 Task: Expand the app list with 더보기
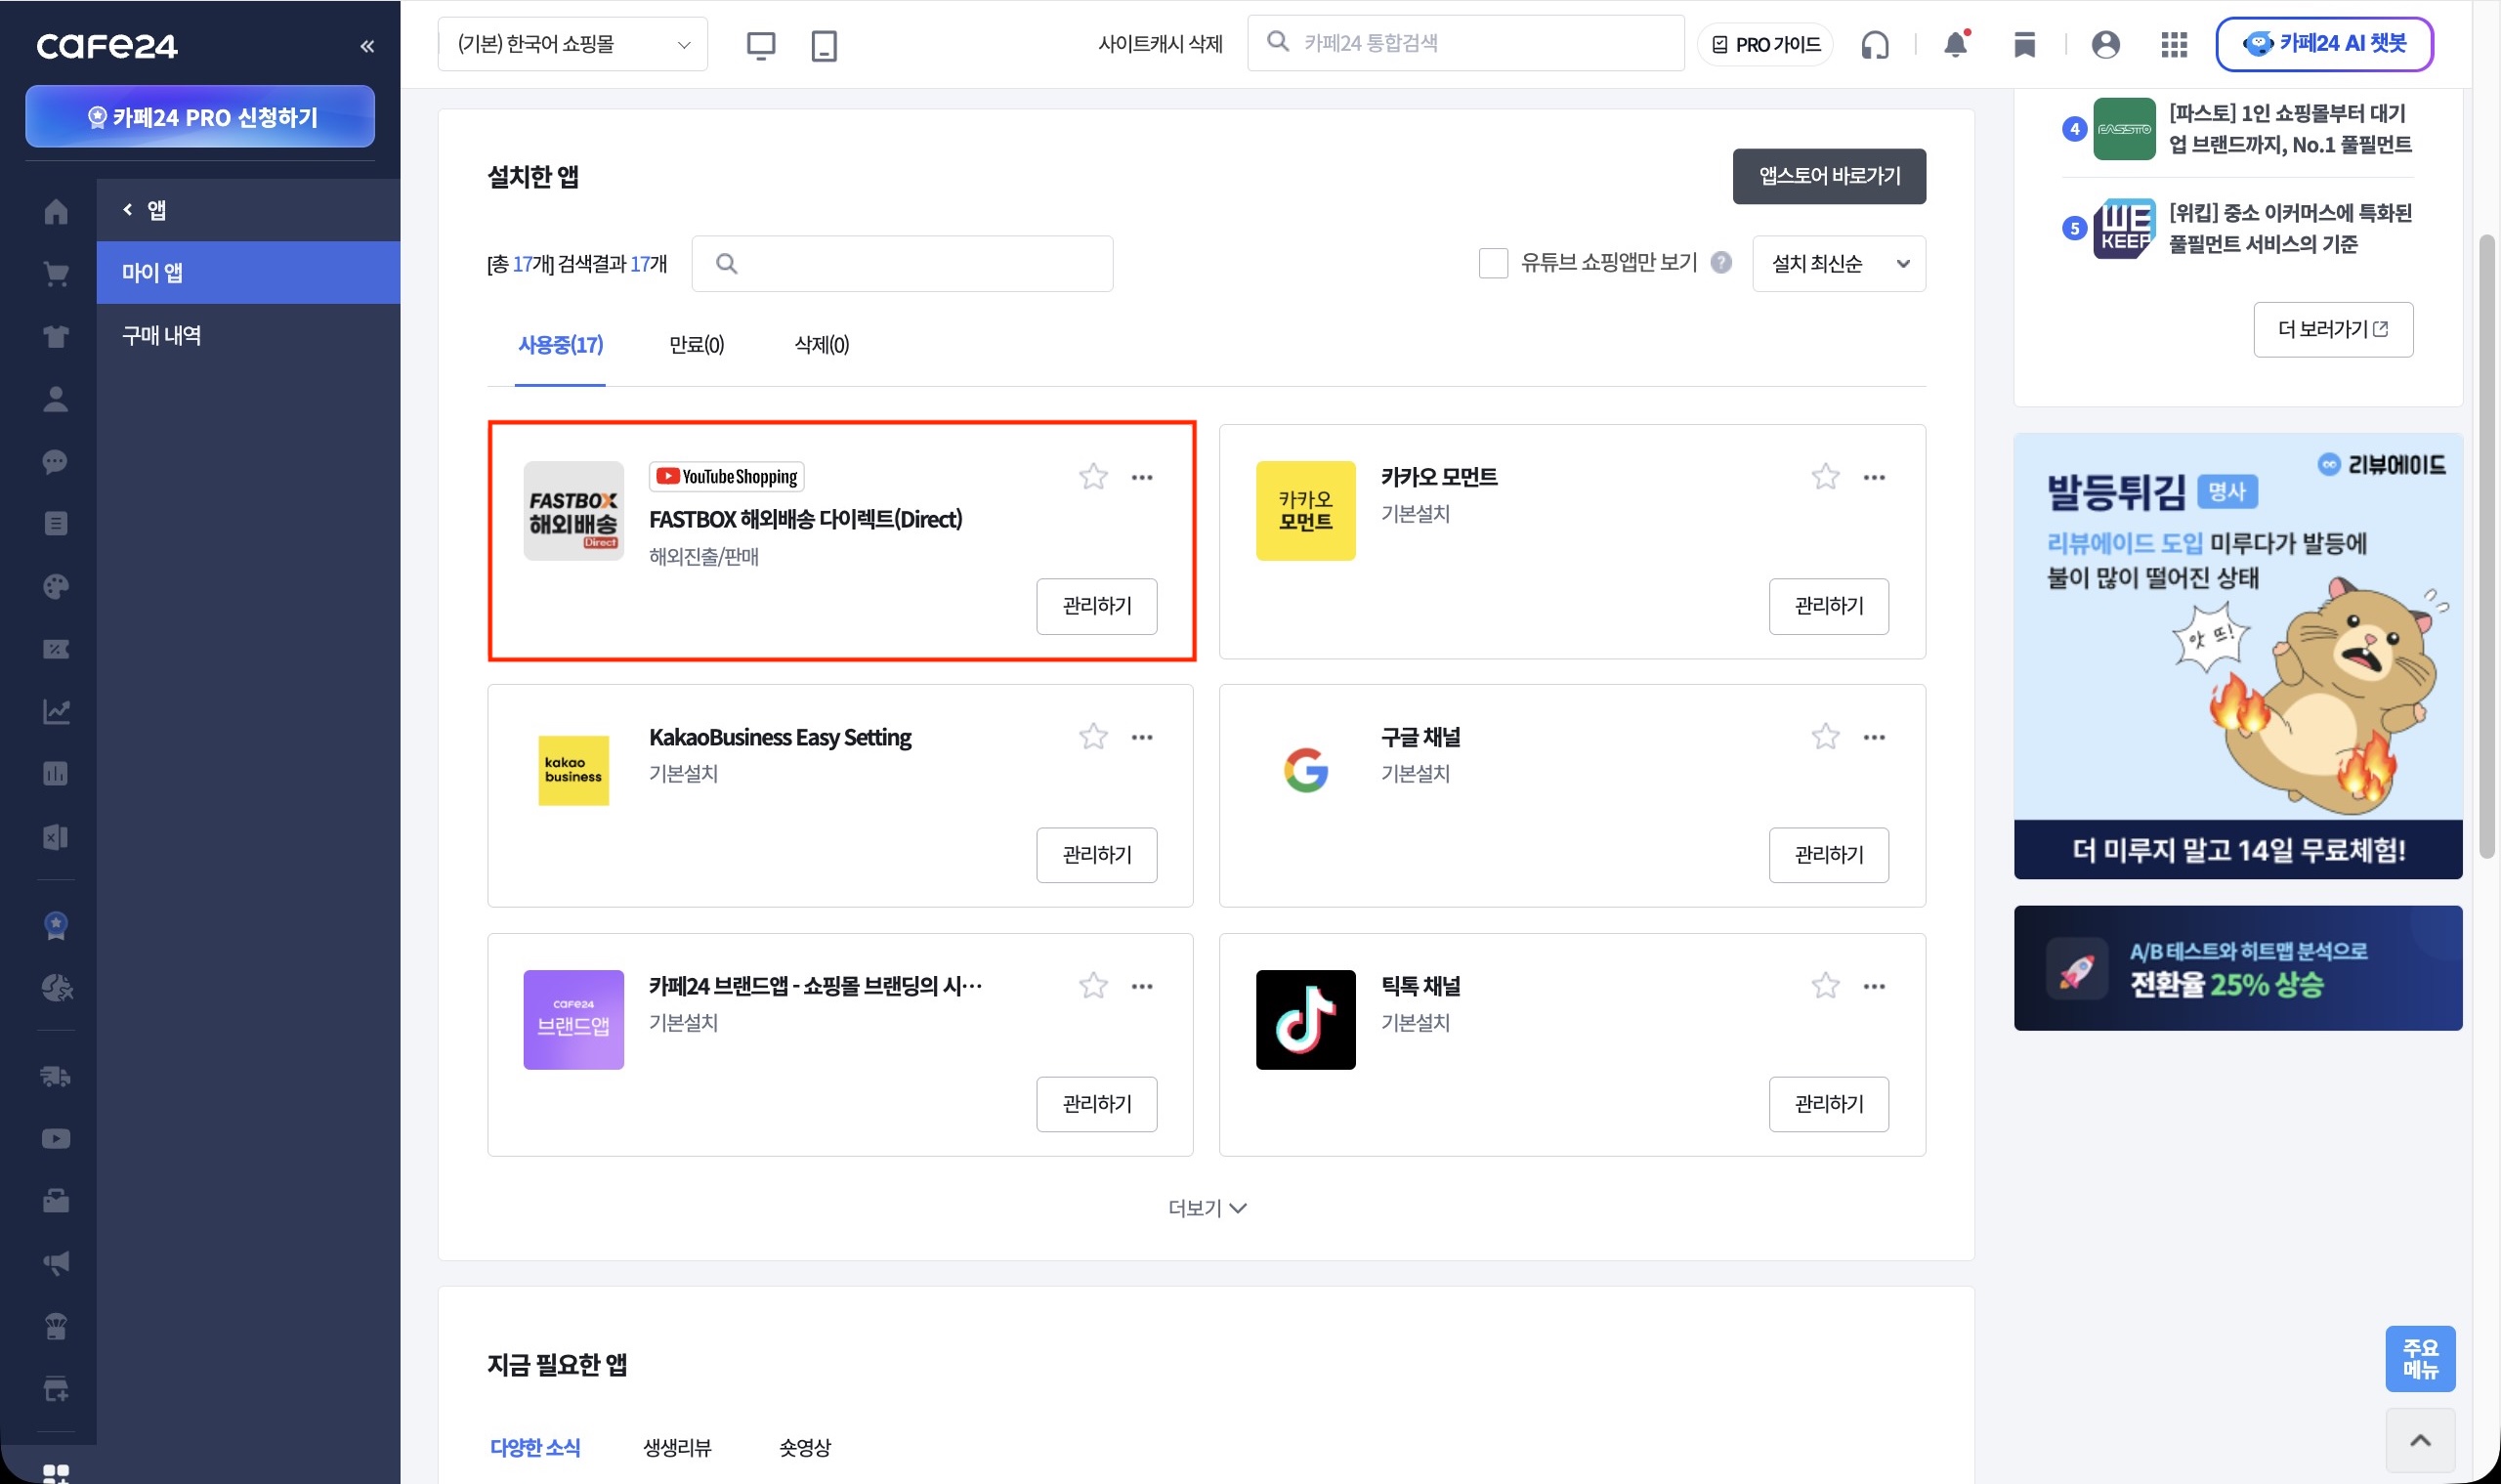(1207, 1208)
